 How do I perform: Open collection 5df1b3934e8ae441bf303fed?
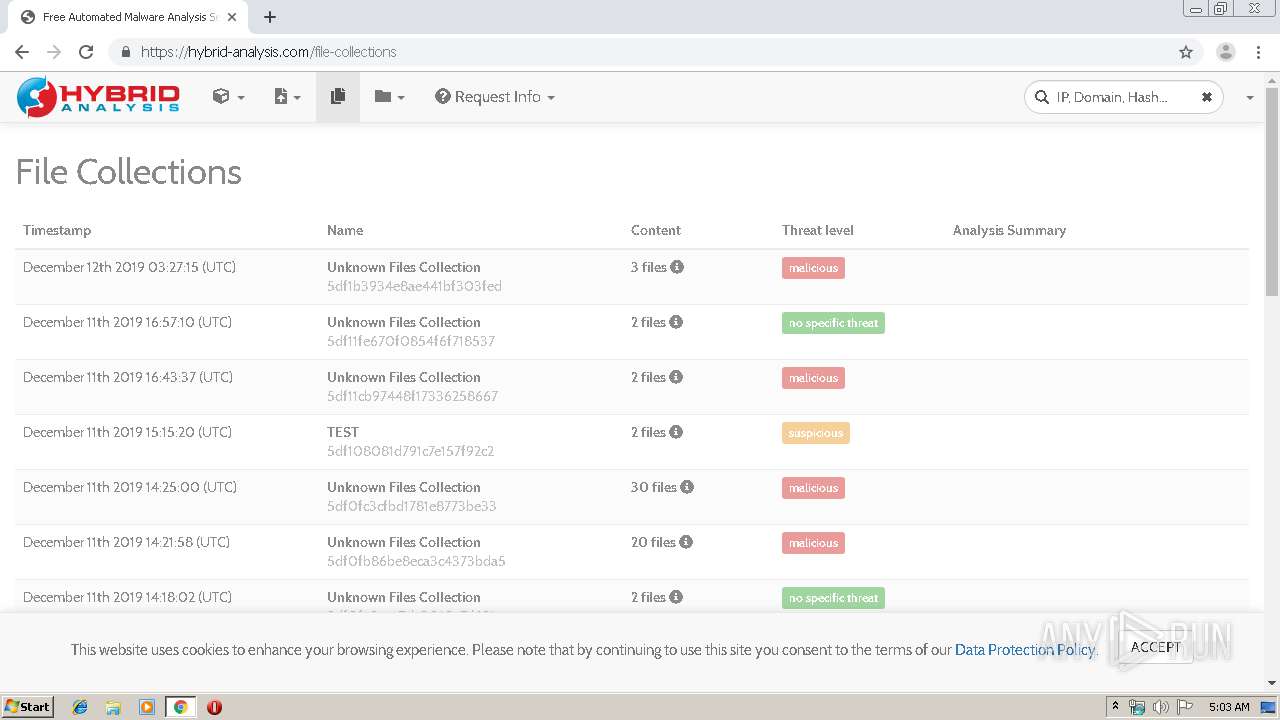414,286
